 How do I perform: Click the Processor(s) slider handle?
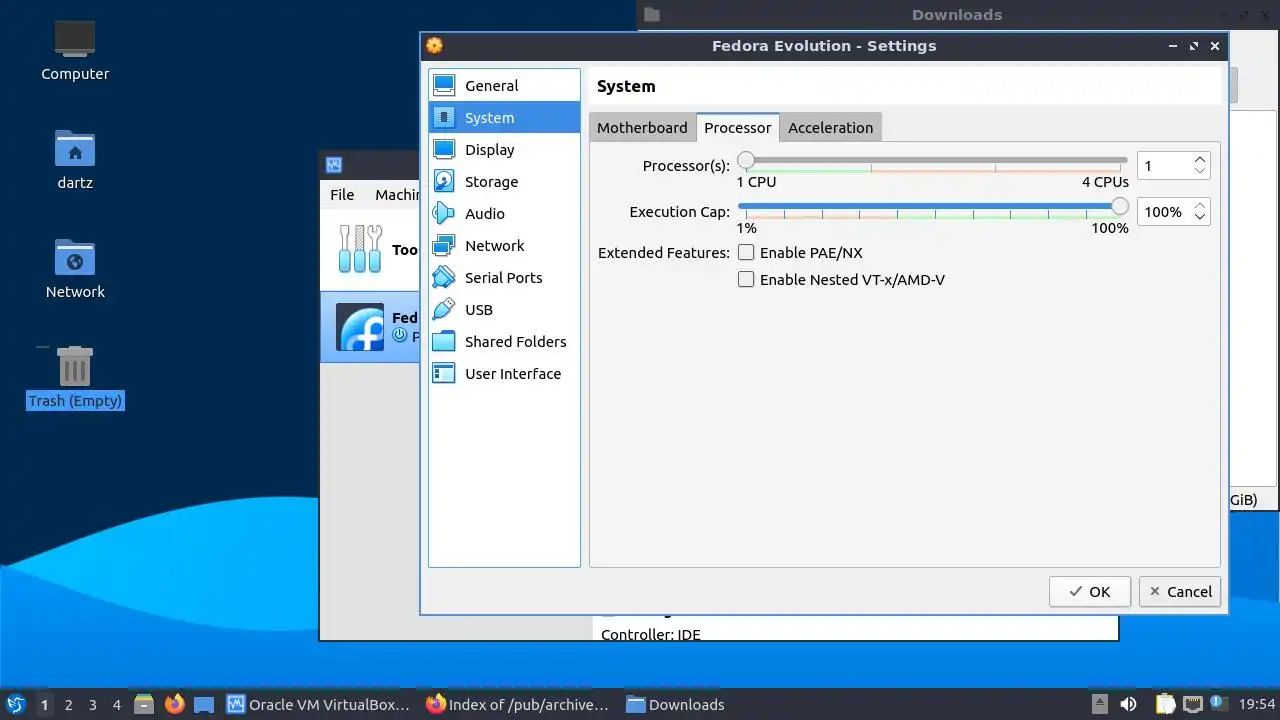746,160
